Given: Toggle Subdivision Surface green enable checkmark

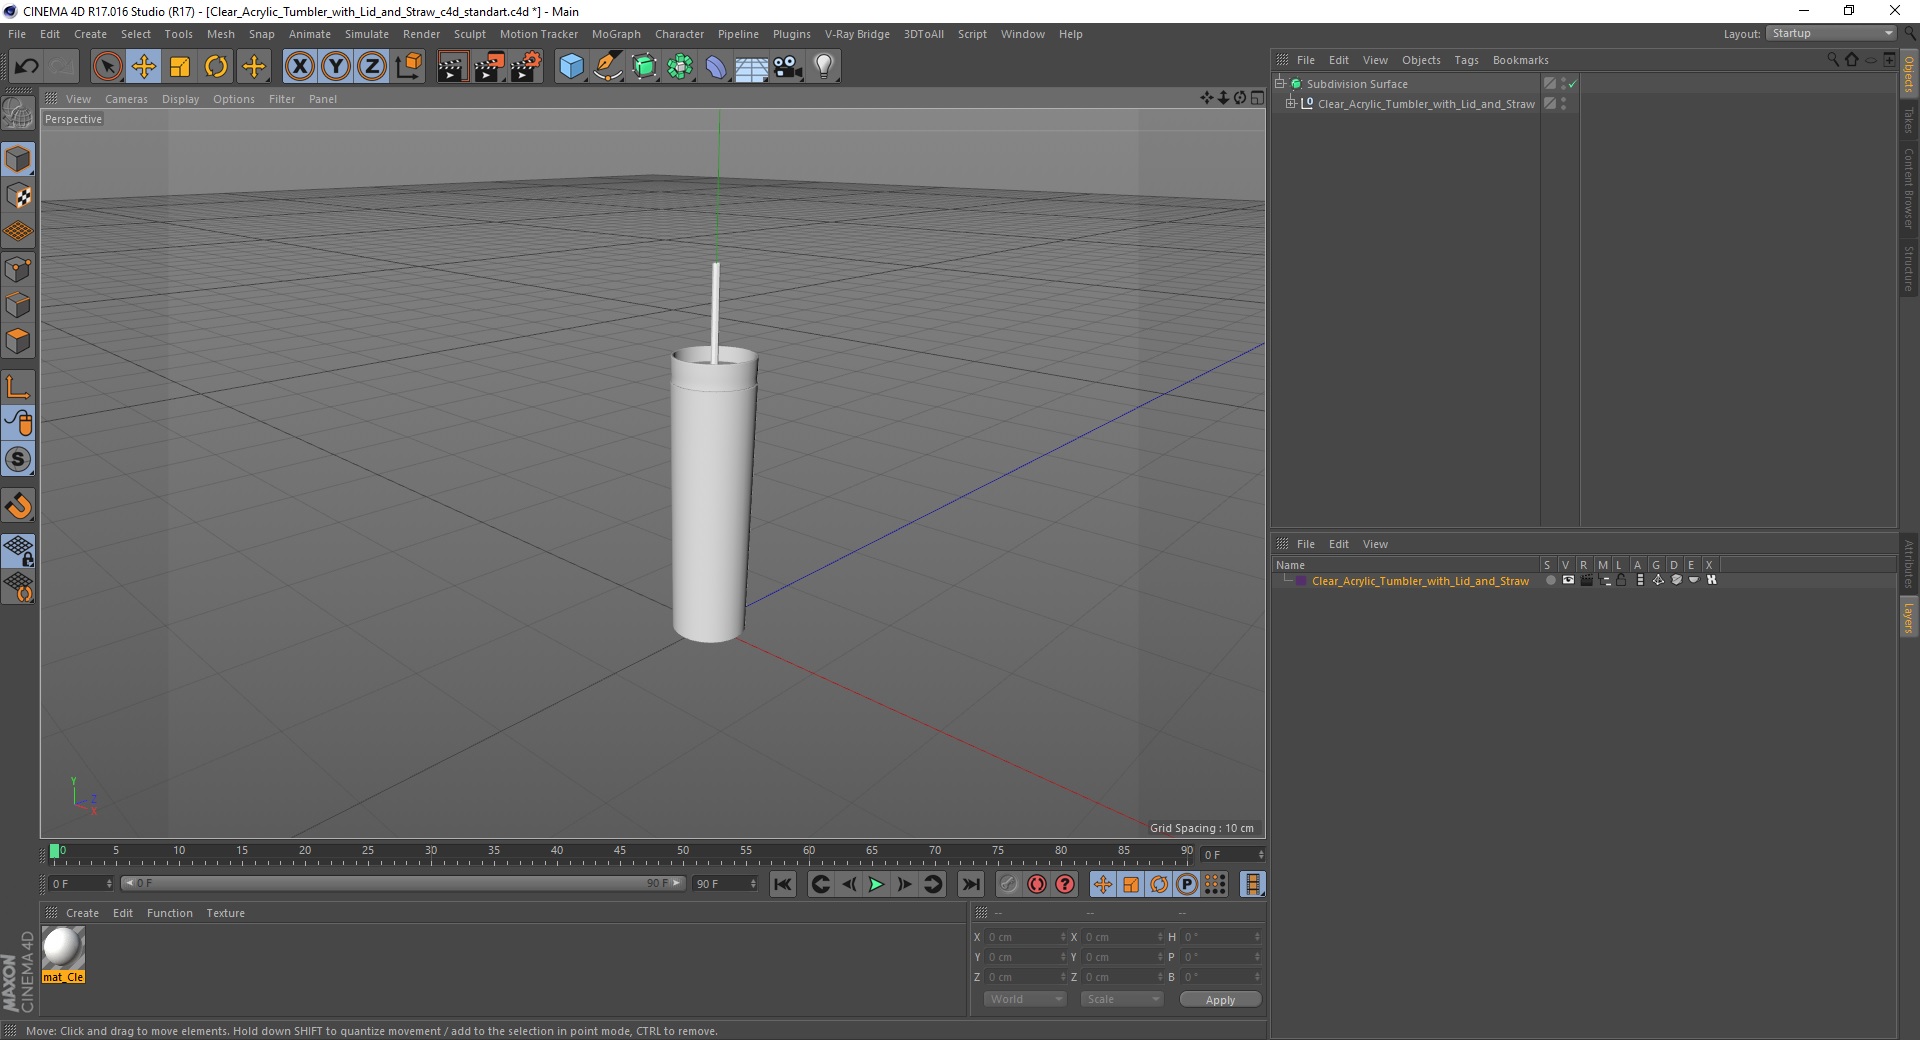Looking at the screenshot, I should 1572,84.
